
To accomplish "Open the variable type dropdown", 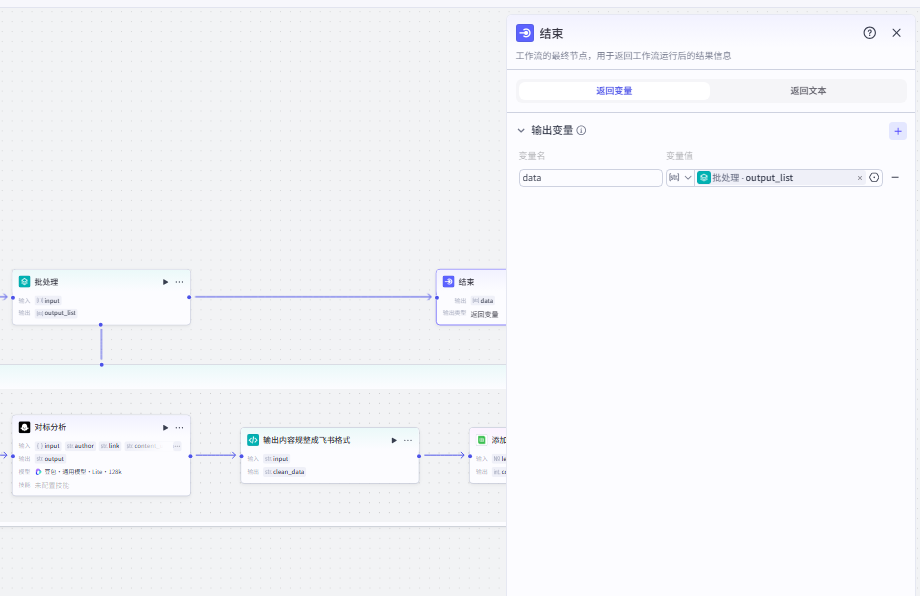I will pos(680,178).
